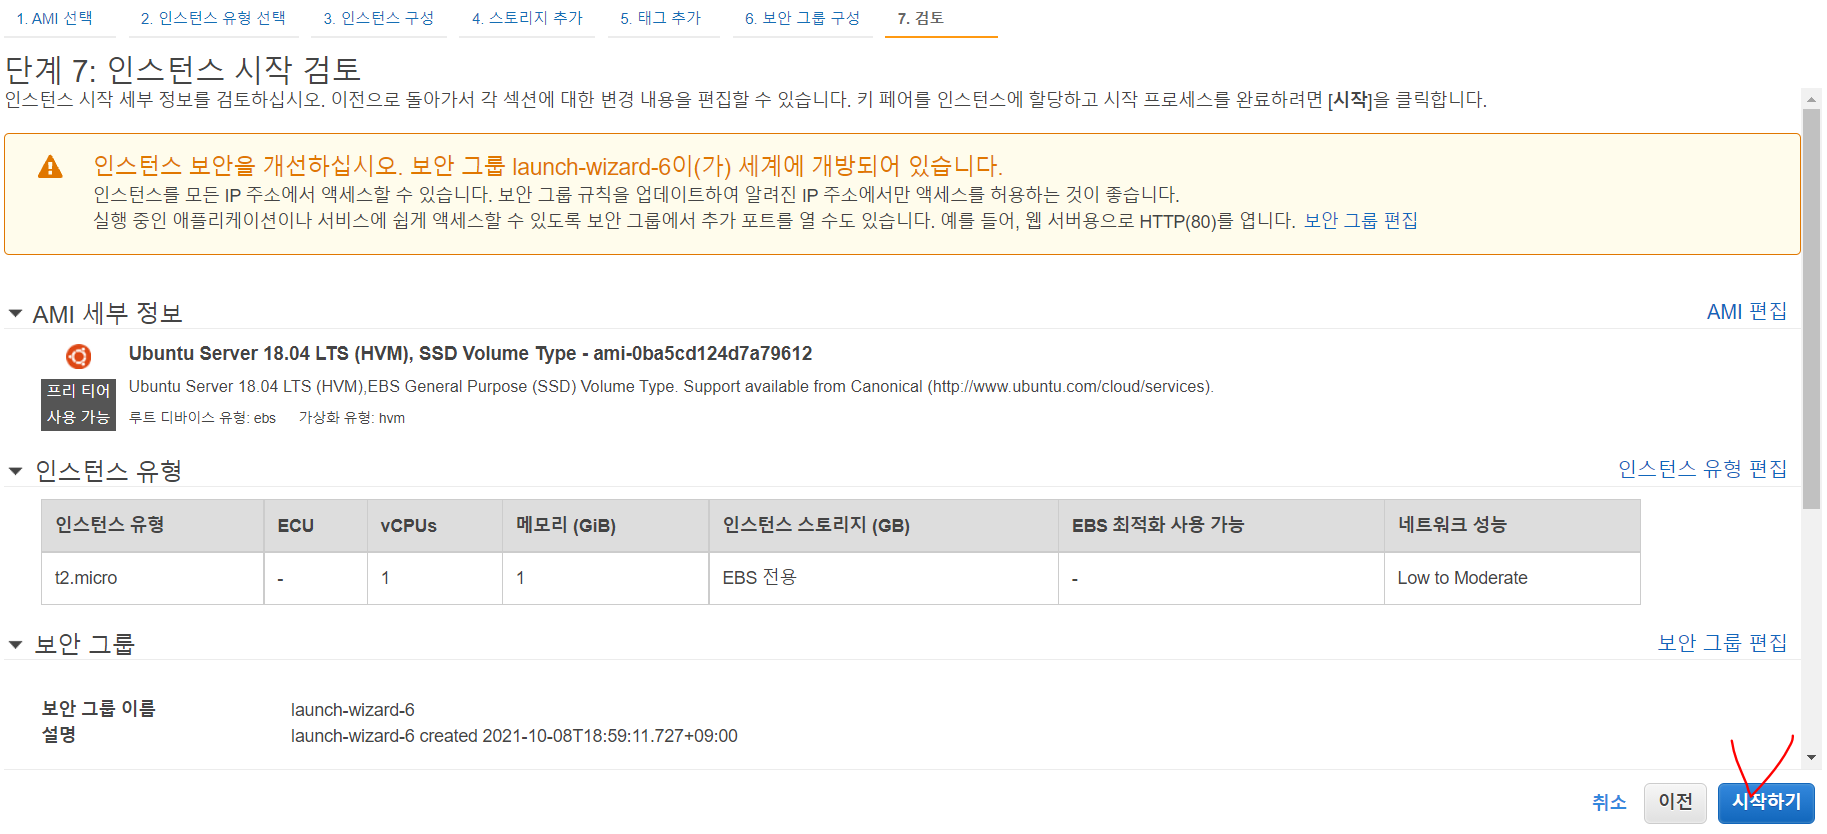This screenshot has height=834, width=1827.
Task: Click the 인스턴스 유형 column header
Action: [153, 526]
